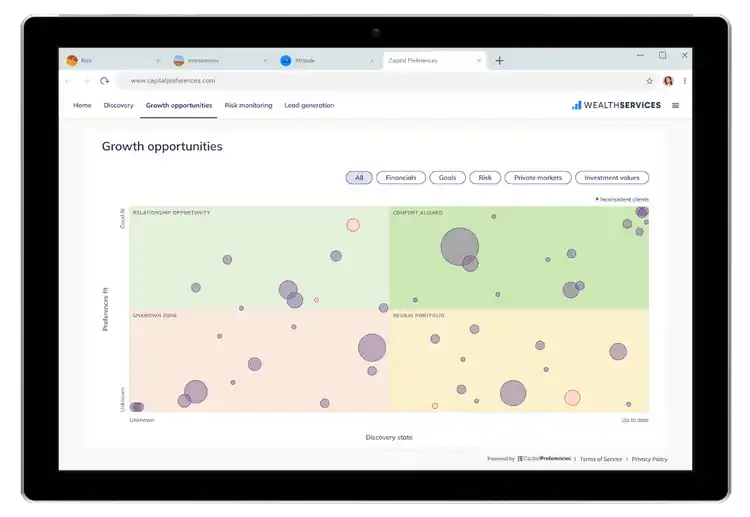Viewport: 750px width, 517px height.
Task: Select the Investment values filter
Action: pos(612,178)
